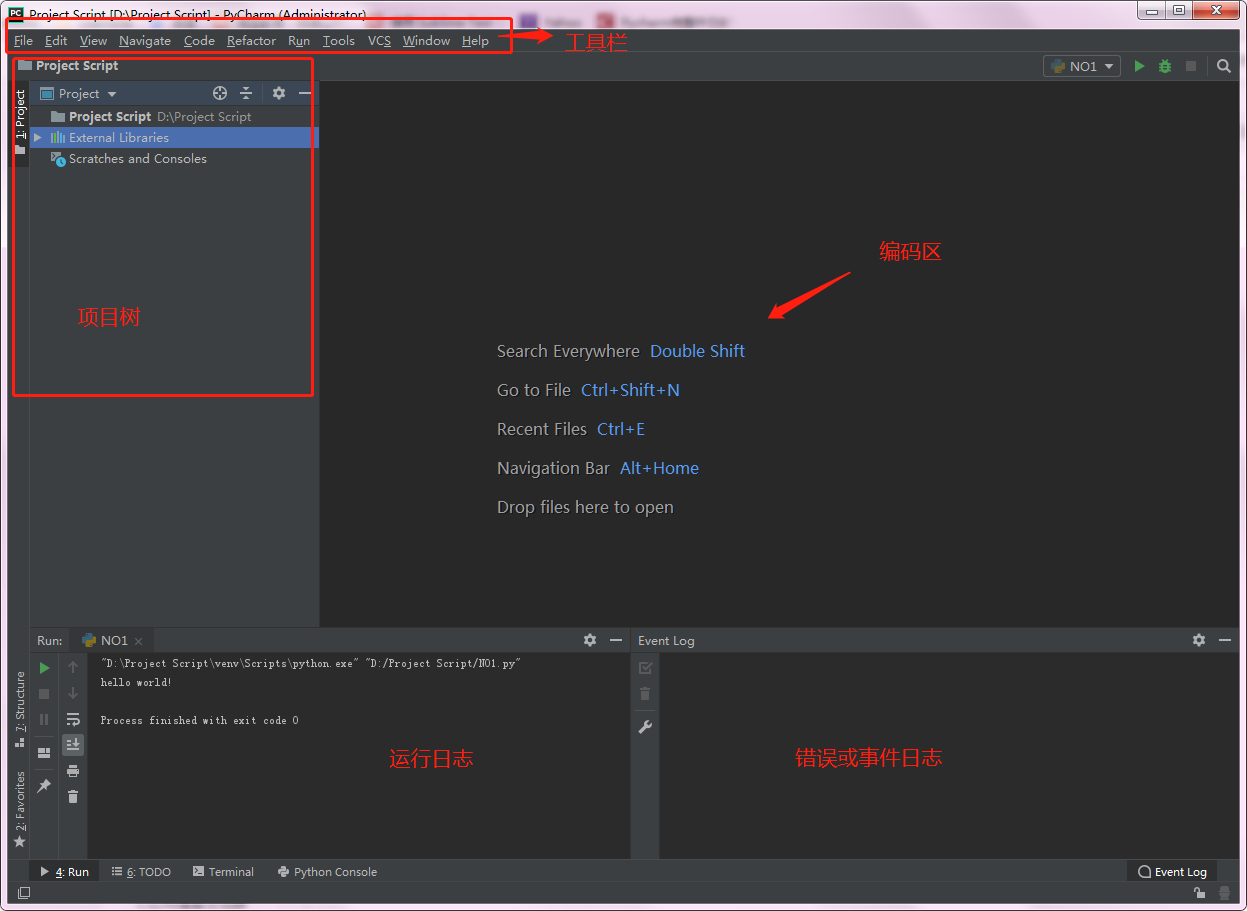Click the stop icon in Run panel
This screenshot has height=911, width=1247.
44,694
